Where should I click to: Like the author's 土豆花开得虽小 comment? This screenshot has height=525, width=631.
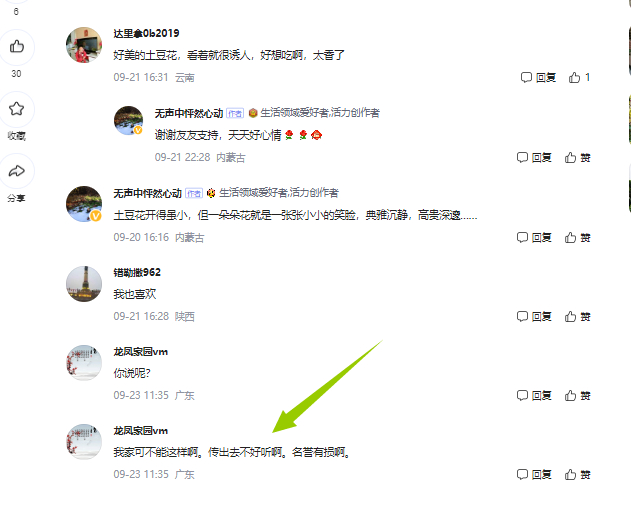577,238
